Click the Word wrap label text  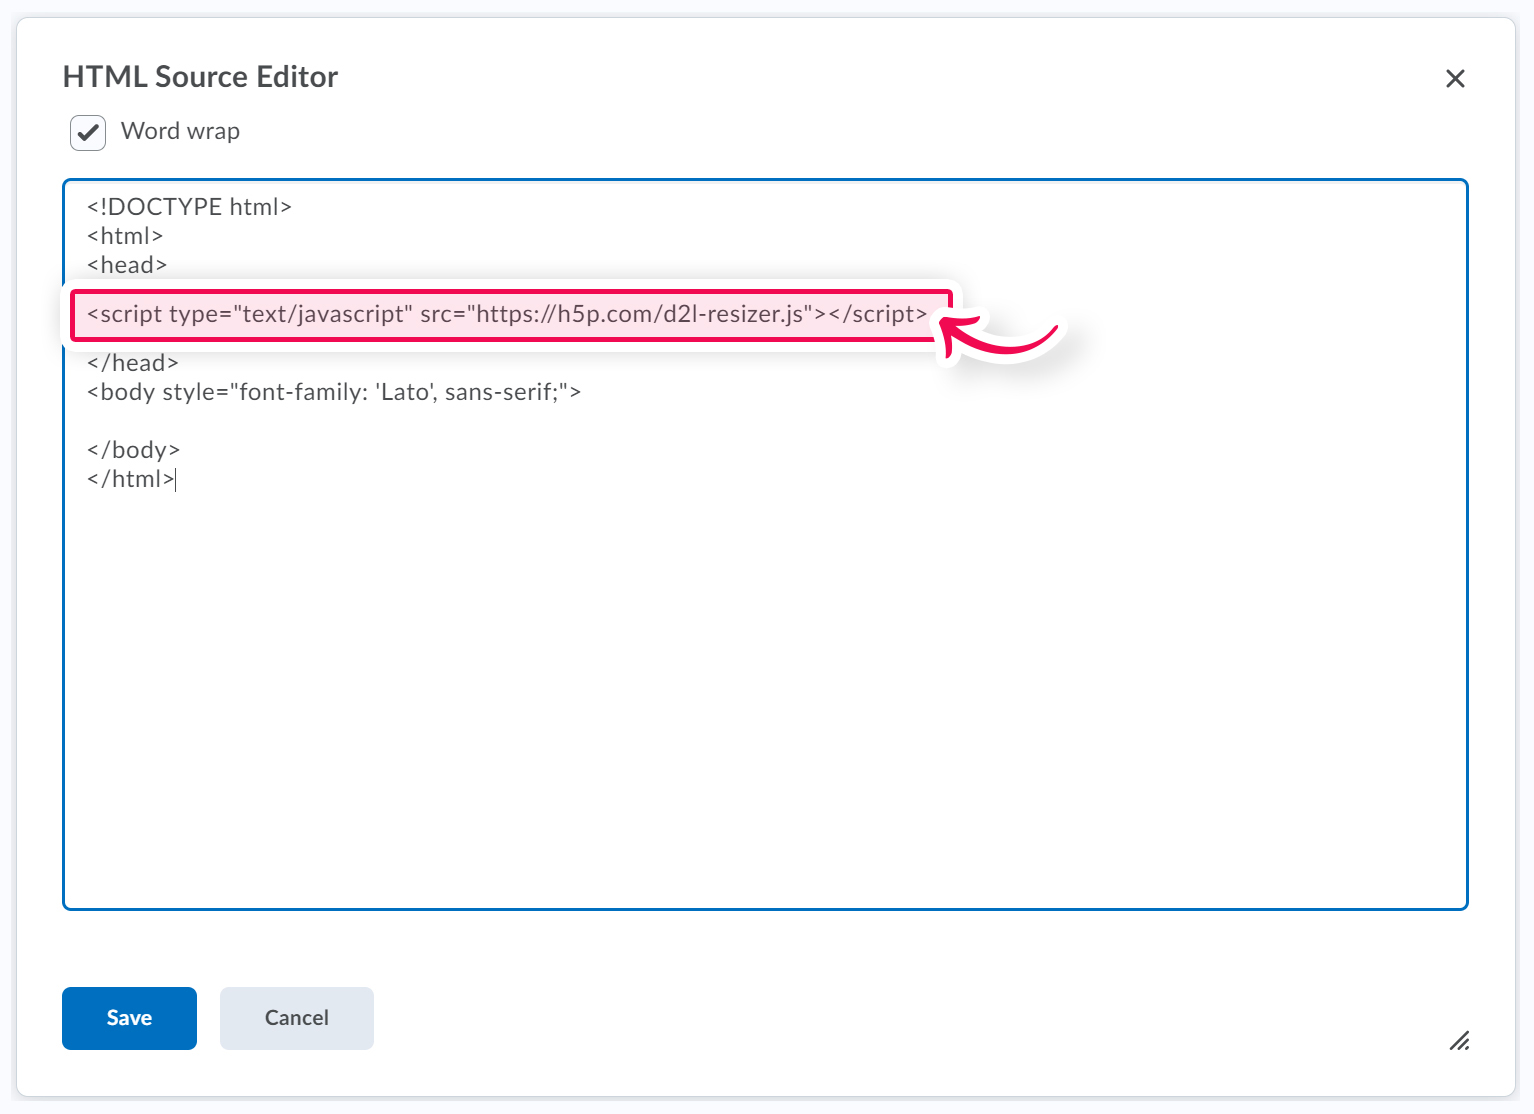pos(180,131)
